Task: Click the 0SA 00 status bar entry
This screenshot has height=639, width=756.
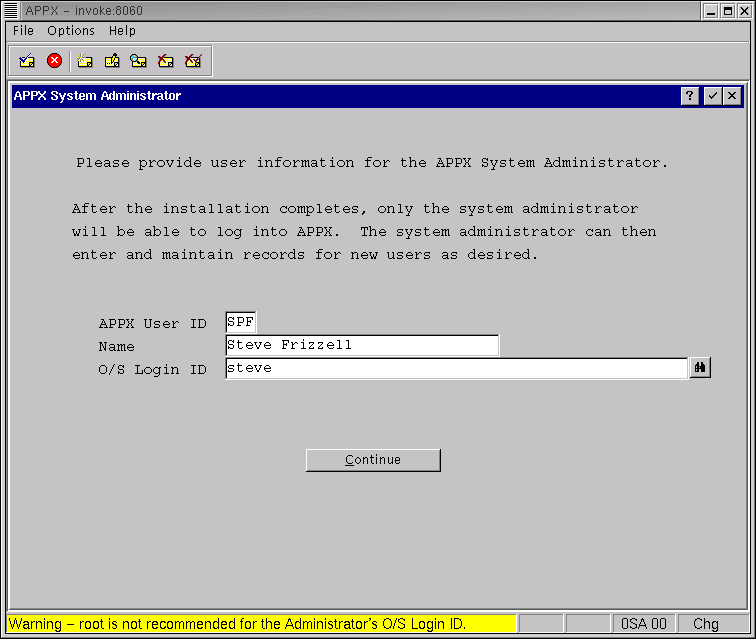Action: coord(644,624)
